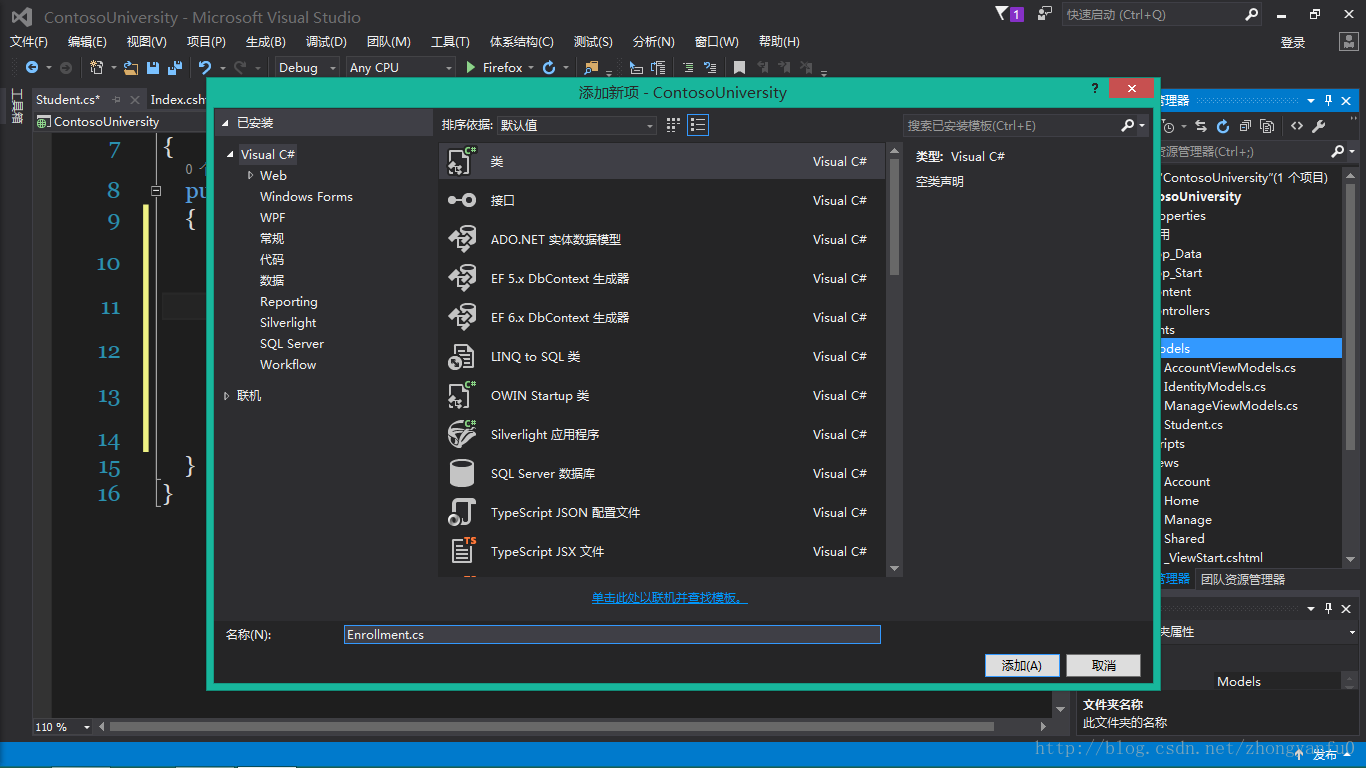Screen dimensions: 1366x768
Task: Click the Properties wrench icon in Solution Explorer
Action: [1319, 127]
